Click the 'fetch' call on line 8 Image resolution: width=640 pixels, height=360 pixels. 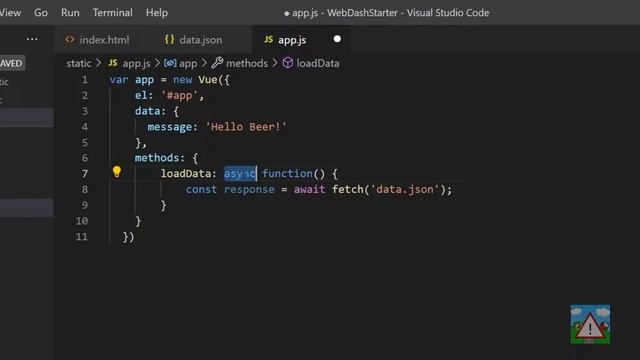pos(347,189)
